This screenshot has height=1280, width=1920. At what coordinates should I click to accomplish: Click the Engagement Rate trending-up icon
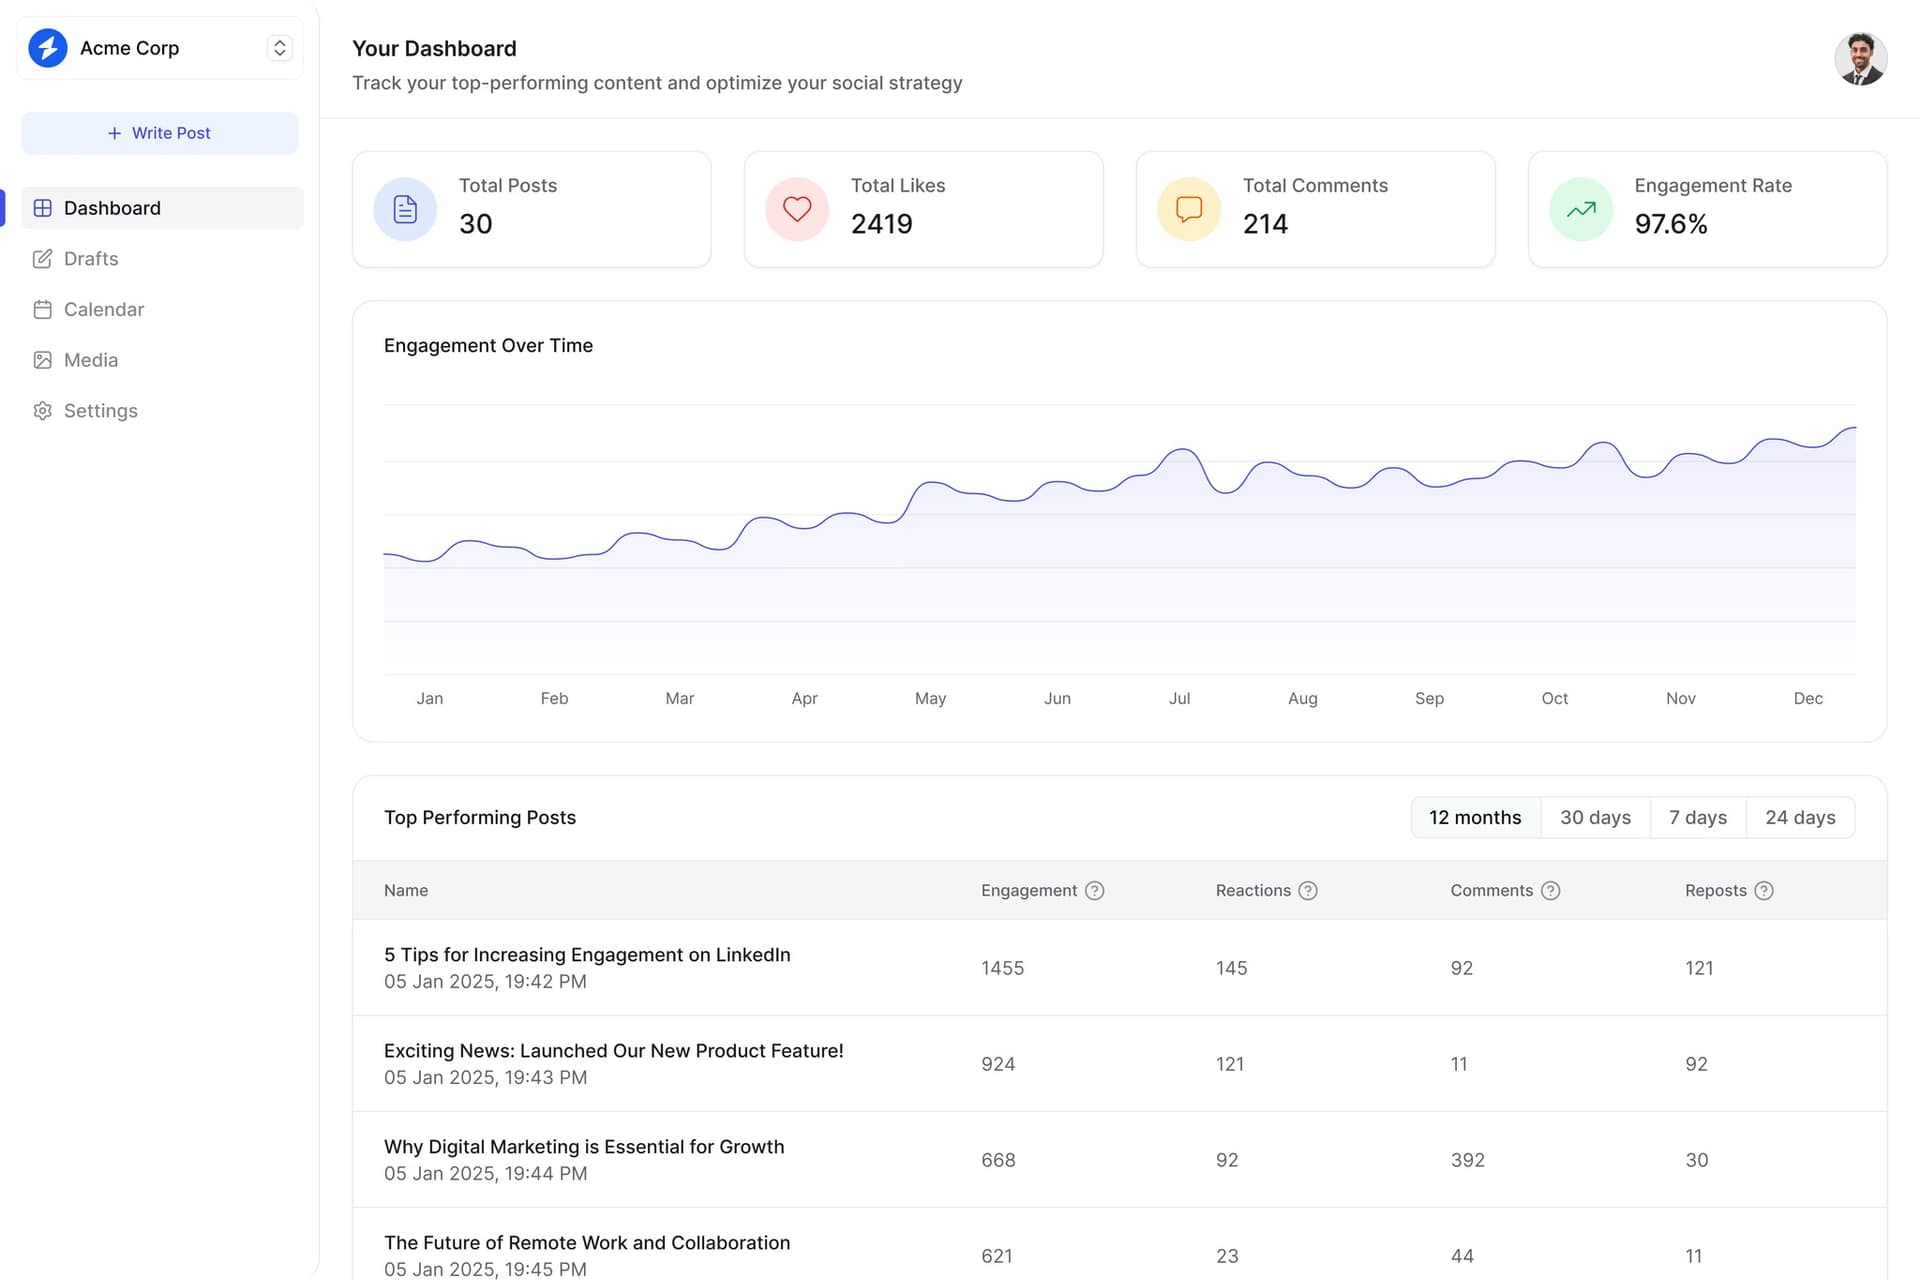(1581, 209)
